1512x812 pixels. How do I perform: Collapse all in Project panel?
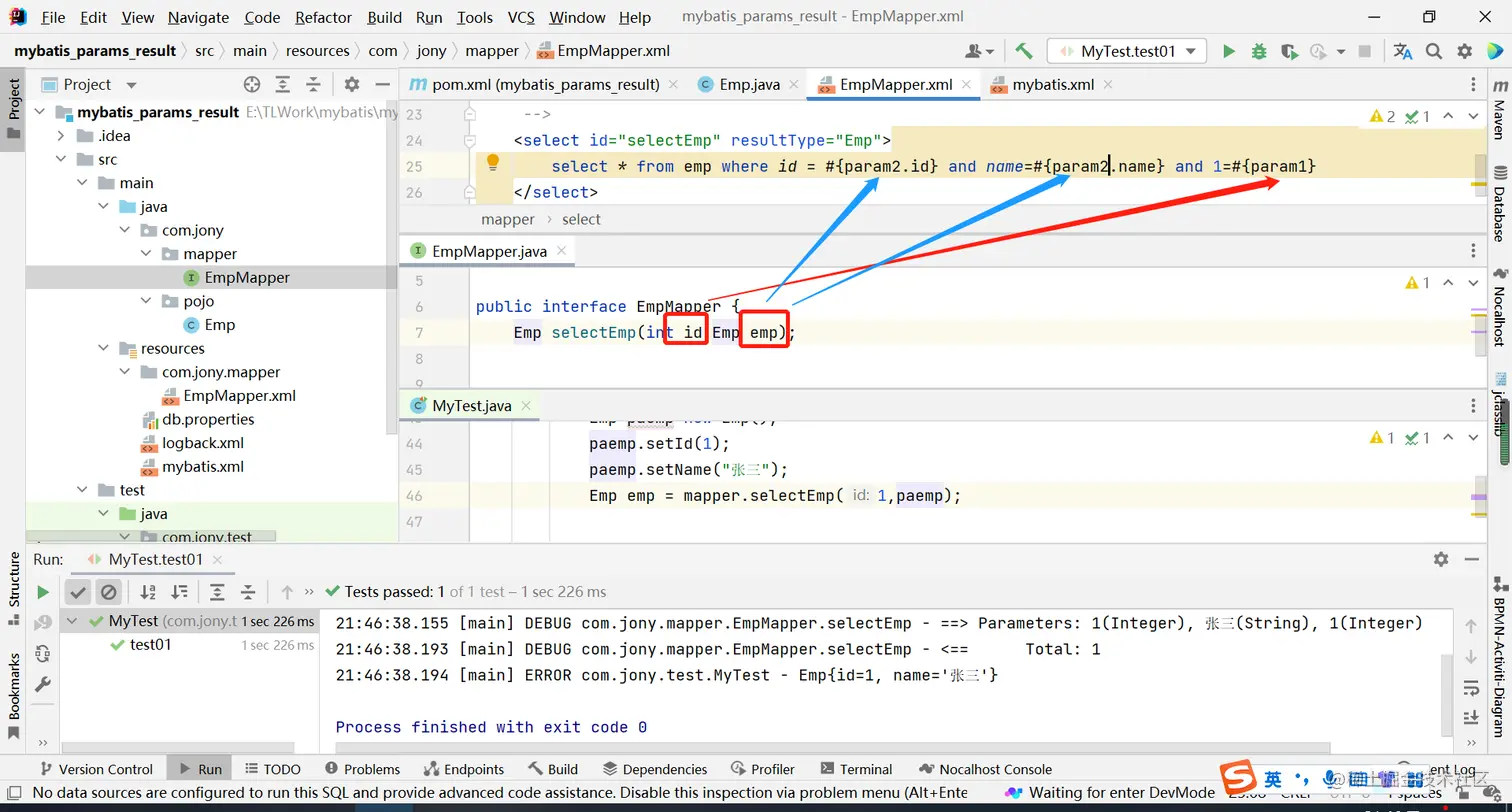[x=314, y=85]
